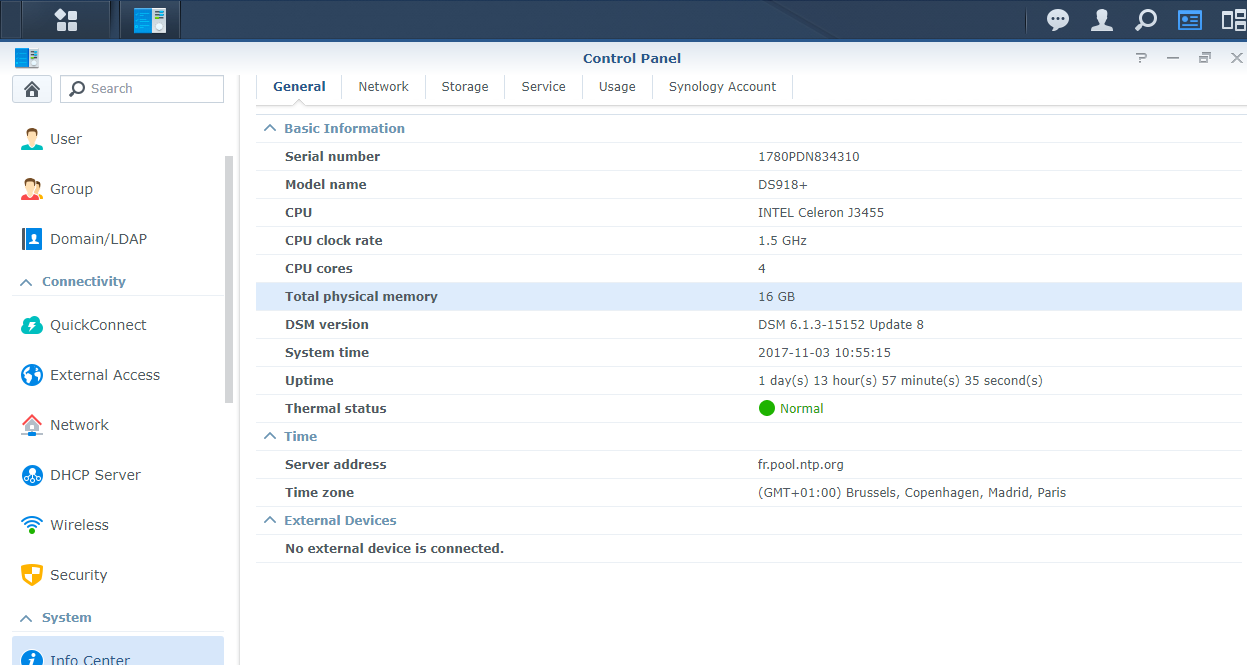The image size is (1247, 665).
Task: Open Pilot View in the top bar
Action: 1234,20
